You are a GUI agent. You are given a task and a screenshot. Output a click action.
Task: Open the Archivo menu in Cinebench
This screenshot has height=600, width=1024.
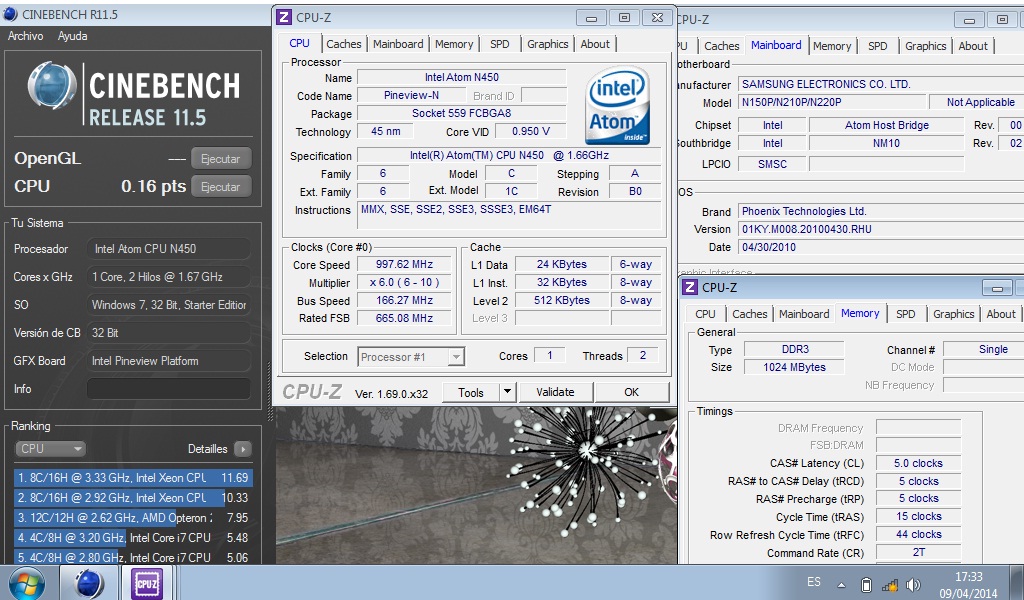click(25, 36)
